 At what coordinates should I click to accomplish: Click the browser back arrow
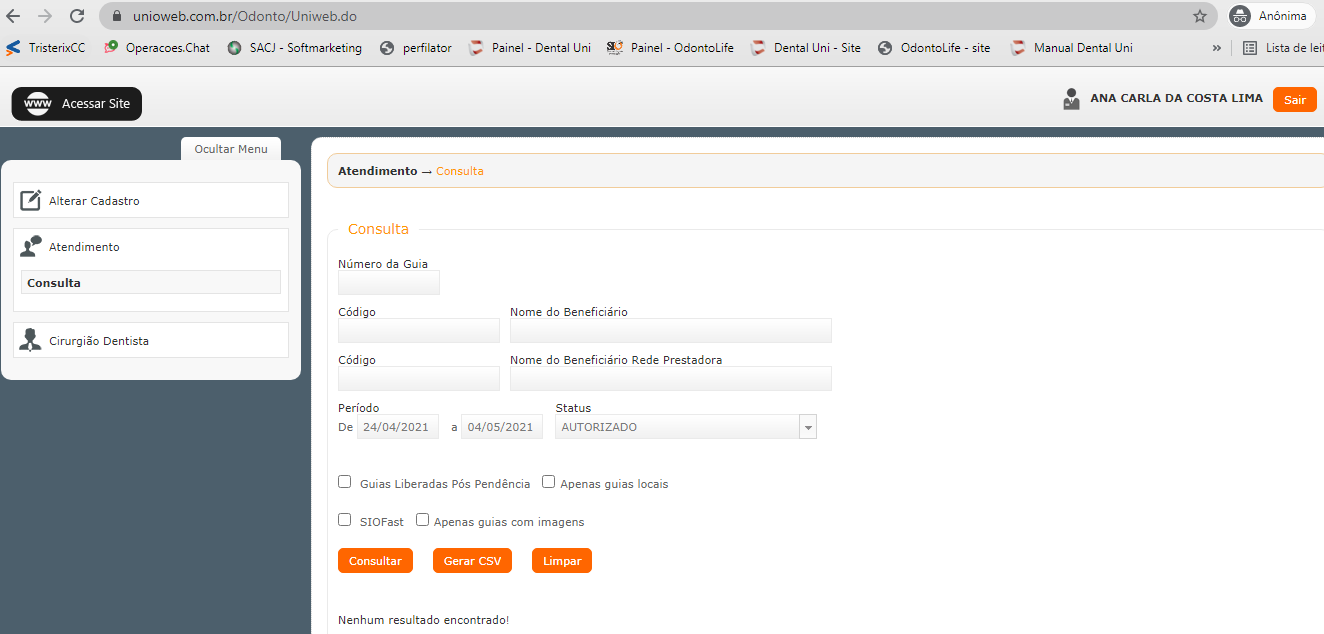[x=13, y=16]
